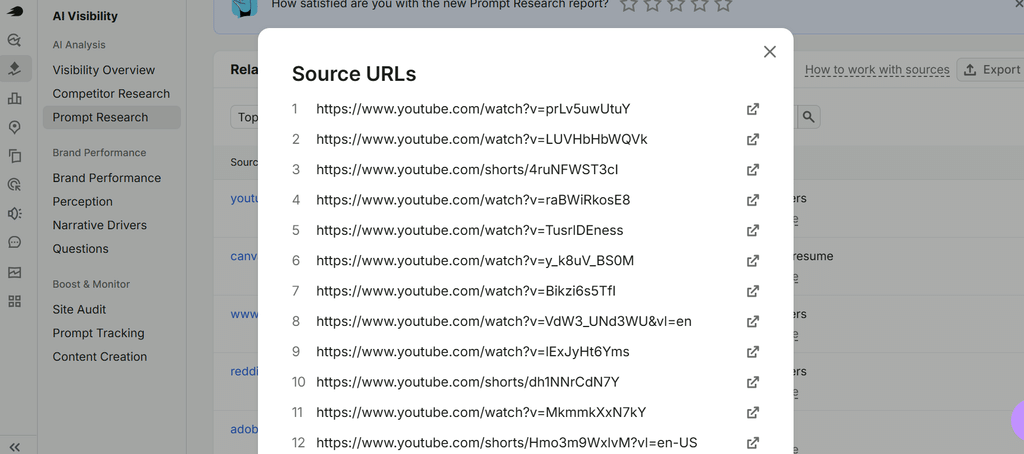Screen dimensions: 1024x454
Task: Open external link for shorts 4ruNFWST3cI
Action: point(752,170)
